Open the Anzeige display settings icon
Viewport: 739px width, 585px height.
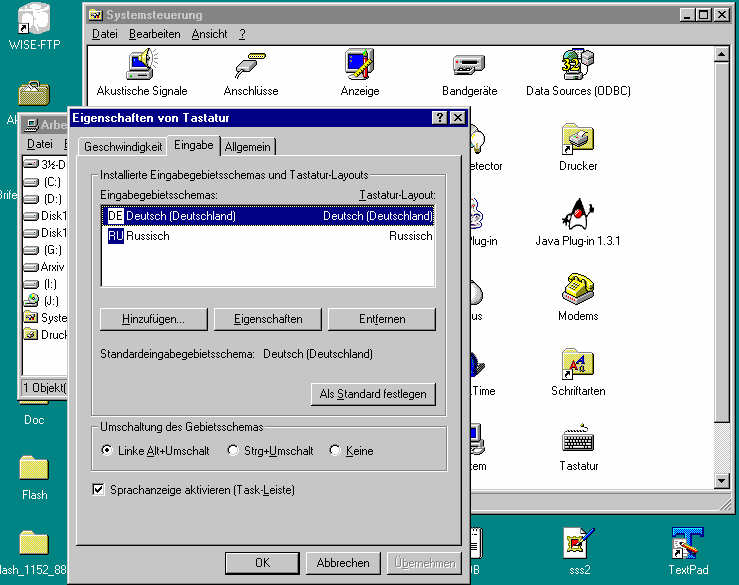[x=359, y=66]
